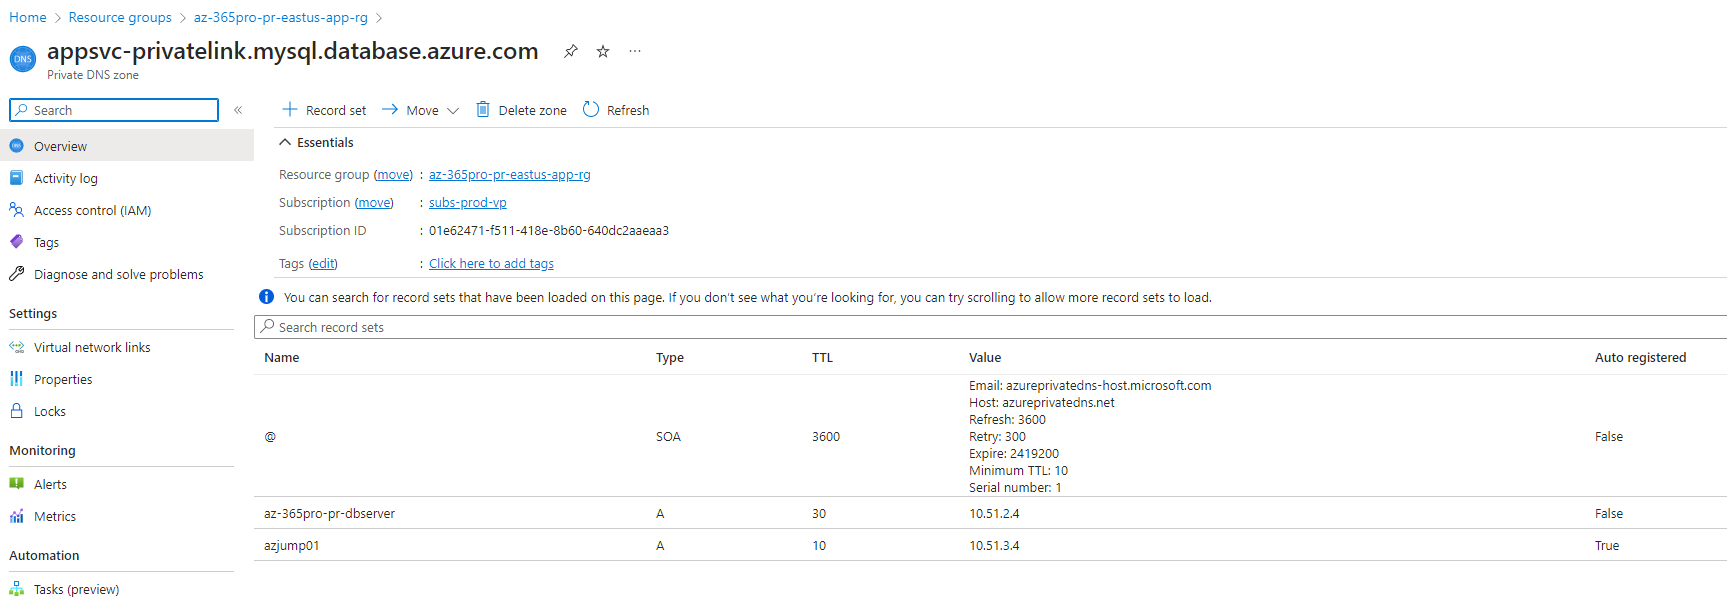Click Delete zone button label
The width and height of the screenshot is (1727, 609).
click(x=533, y=110)
